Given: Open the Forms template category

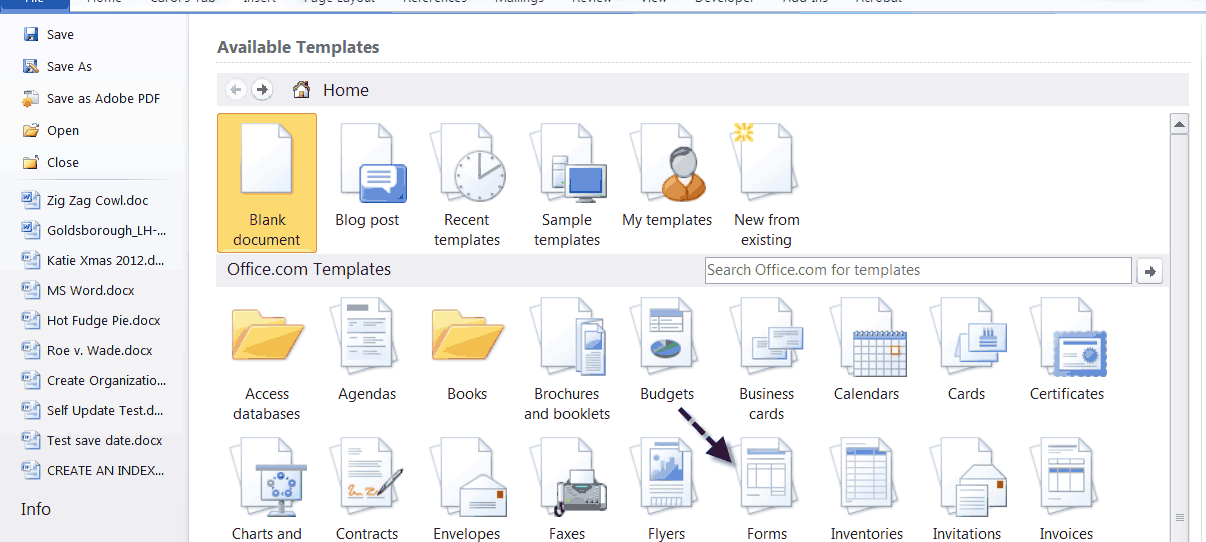Looking at the screenshot, I should coord(767,490).
